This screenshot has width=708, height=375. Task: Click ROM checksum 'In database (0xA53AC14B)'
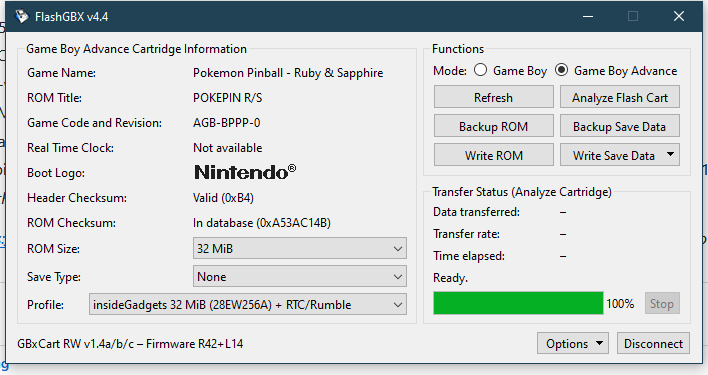point(262,223)
